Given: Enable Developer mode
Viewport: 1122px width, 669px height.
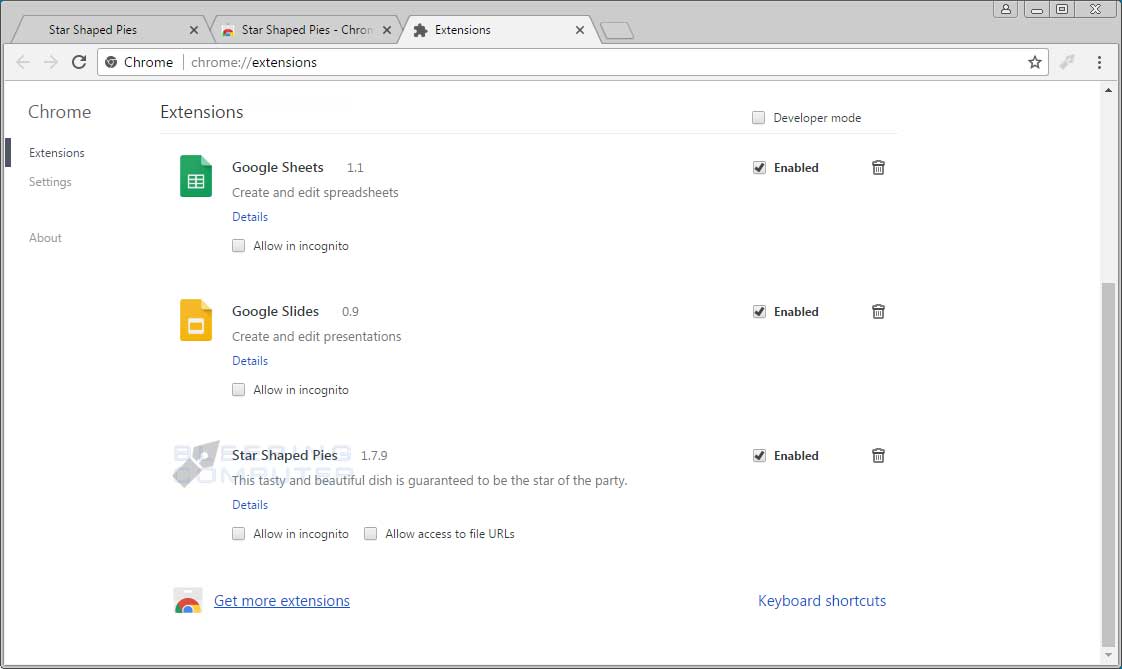Looking at the screenshot, I should [x=758, y=117].
